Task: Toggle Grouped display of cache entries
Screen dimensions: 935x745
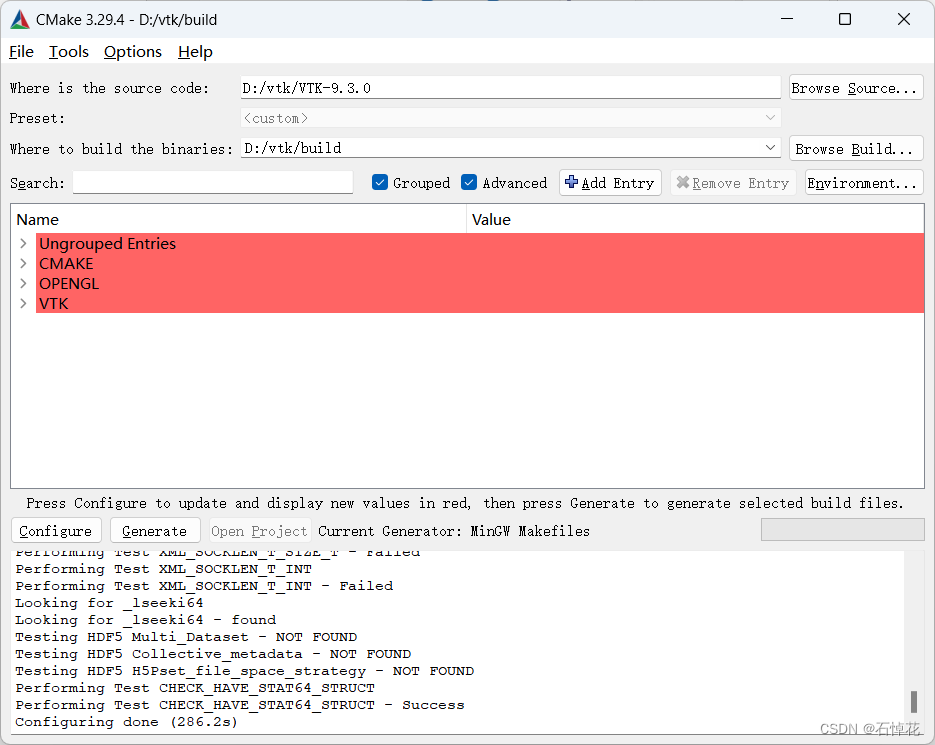Action: 380,183
